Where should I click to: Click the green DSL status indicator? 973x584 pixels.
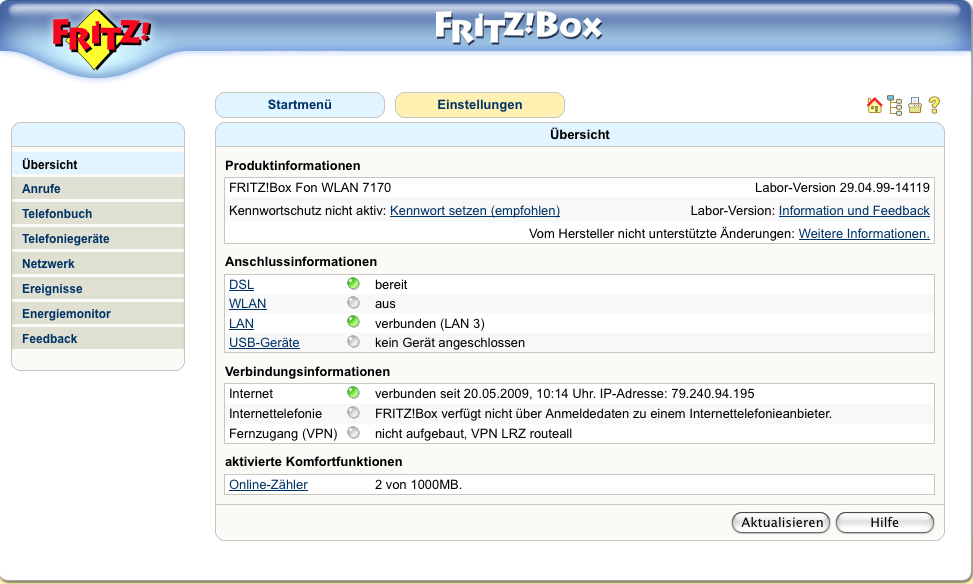[353, 284]
